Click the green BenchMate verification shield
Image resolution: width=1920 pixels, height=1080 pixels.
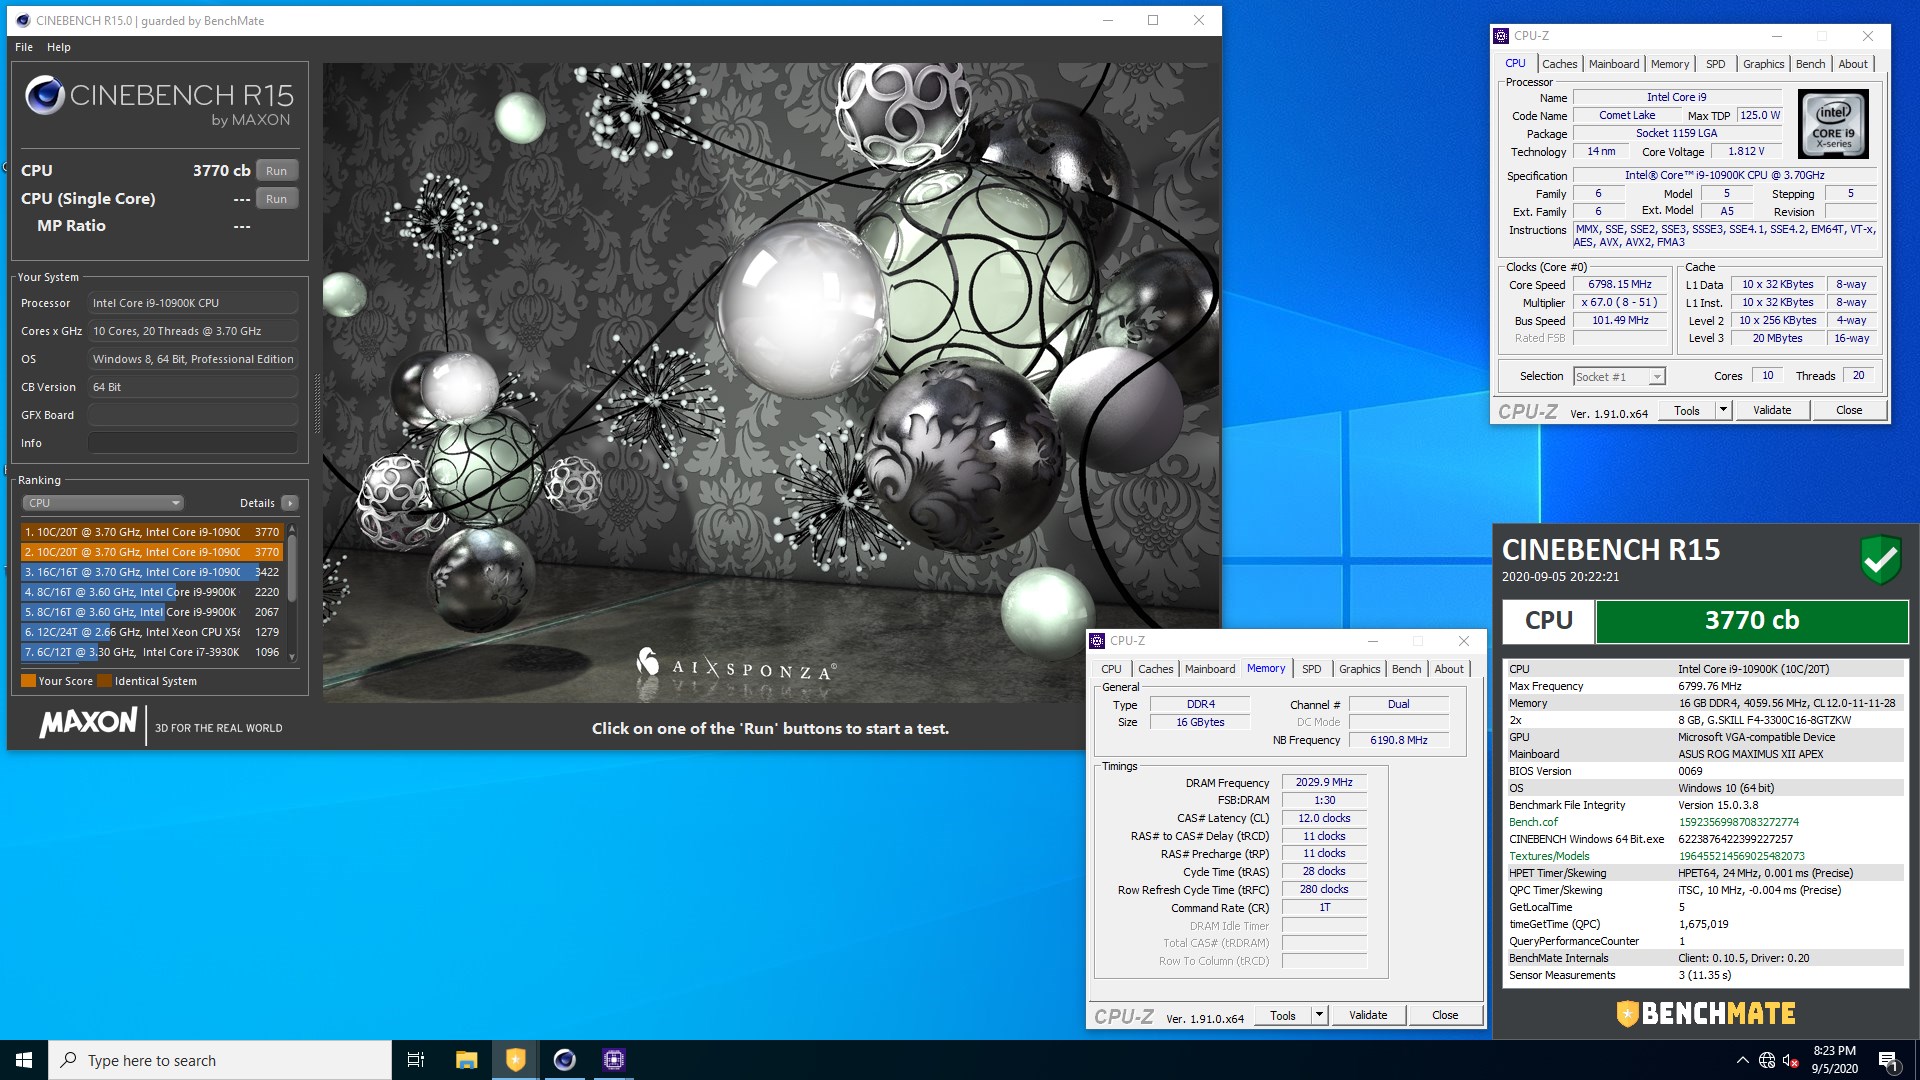(x=1880, y=560)
